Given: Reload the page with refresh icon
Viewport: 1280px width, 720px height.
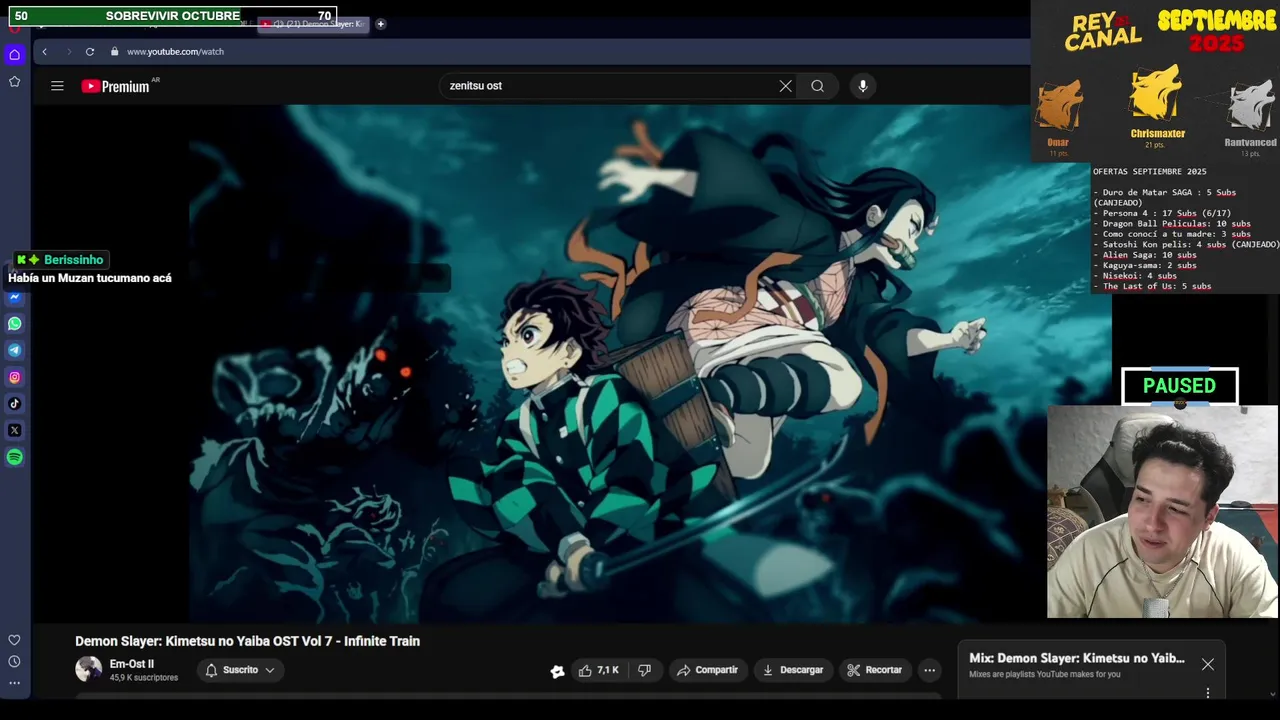Looking at the screenshot, I should pos(90,51).
